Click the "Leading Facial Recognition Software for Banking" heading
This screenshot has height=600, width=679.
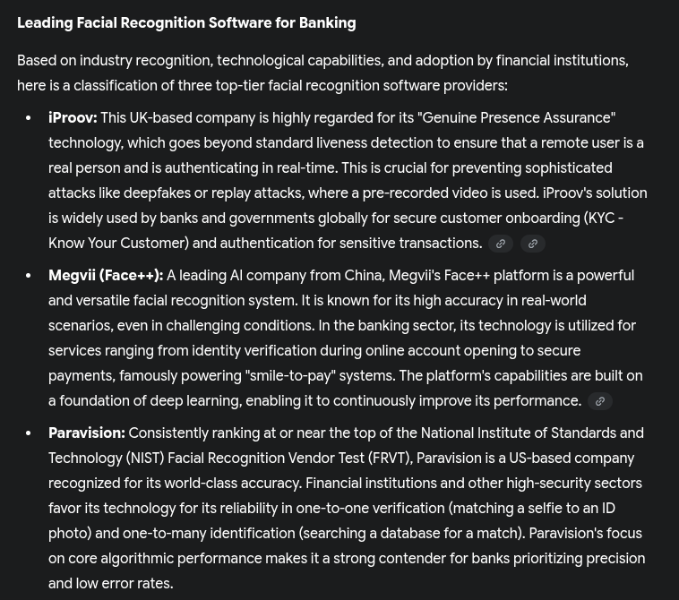coord(186,22)
